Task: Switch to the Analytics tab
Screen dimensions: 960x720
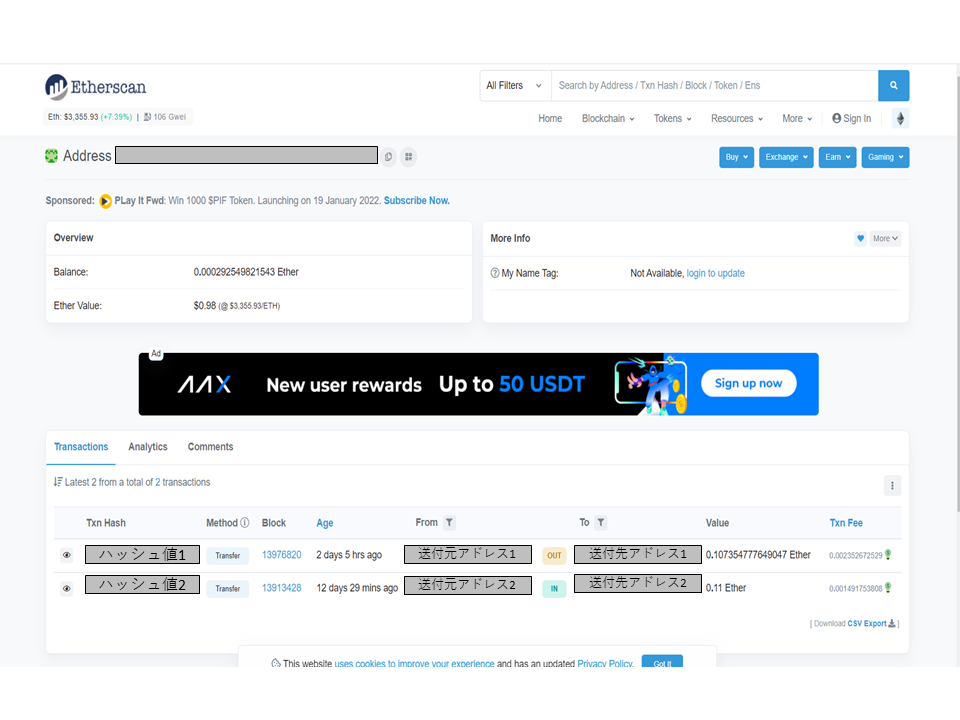Action: (x=148, y=447)
